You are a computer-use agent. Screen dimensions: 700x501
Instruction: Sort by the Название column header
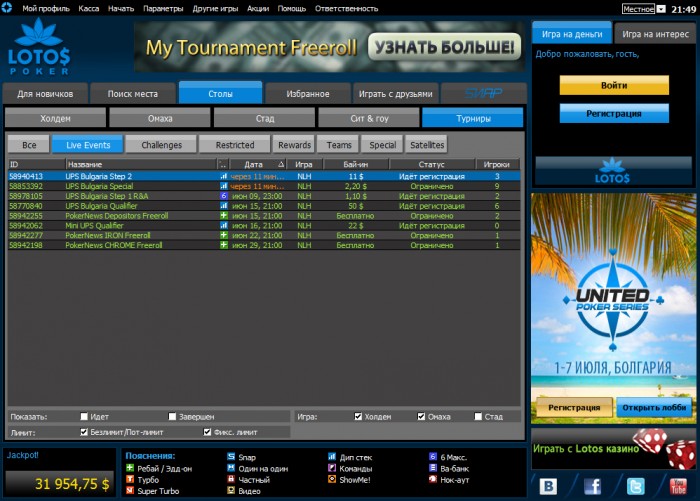pyautogui.click(x=141, y=164)
